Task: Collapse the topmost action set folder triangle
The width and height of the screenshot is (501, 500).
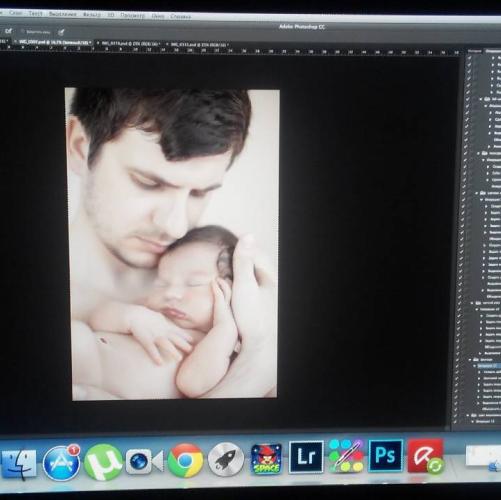Action: 480,99
